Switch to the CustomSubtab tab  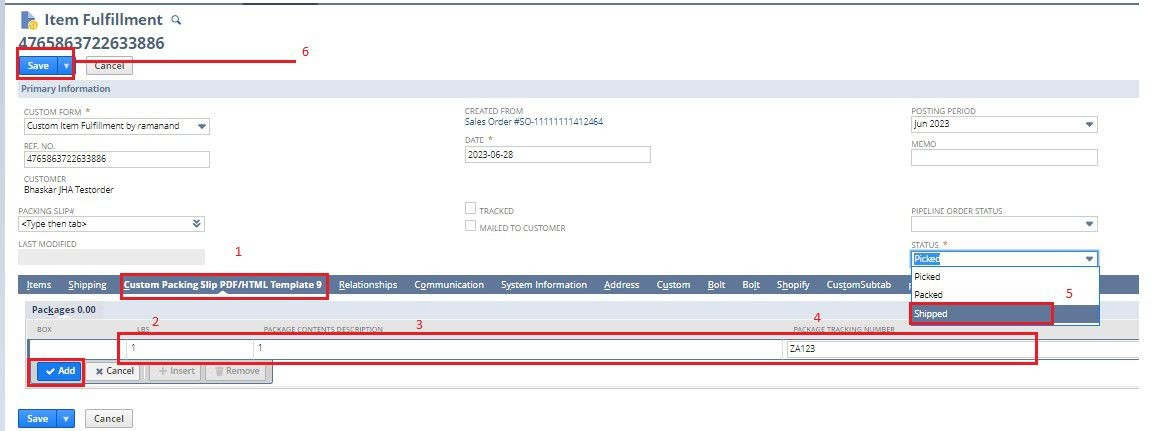click(x=858, y=285)
